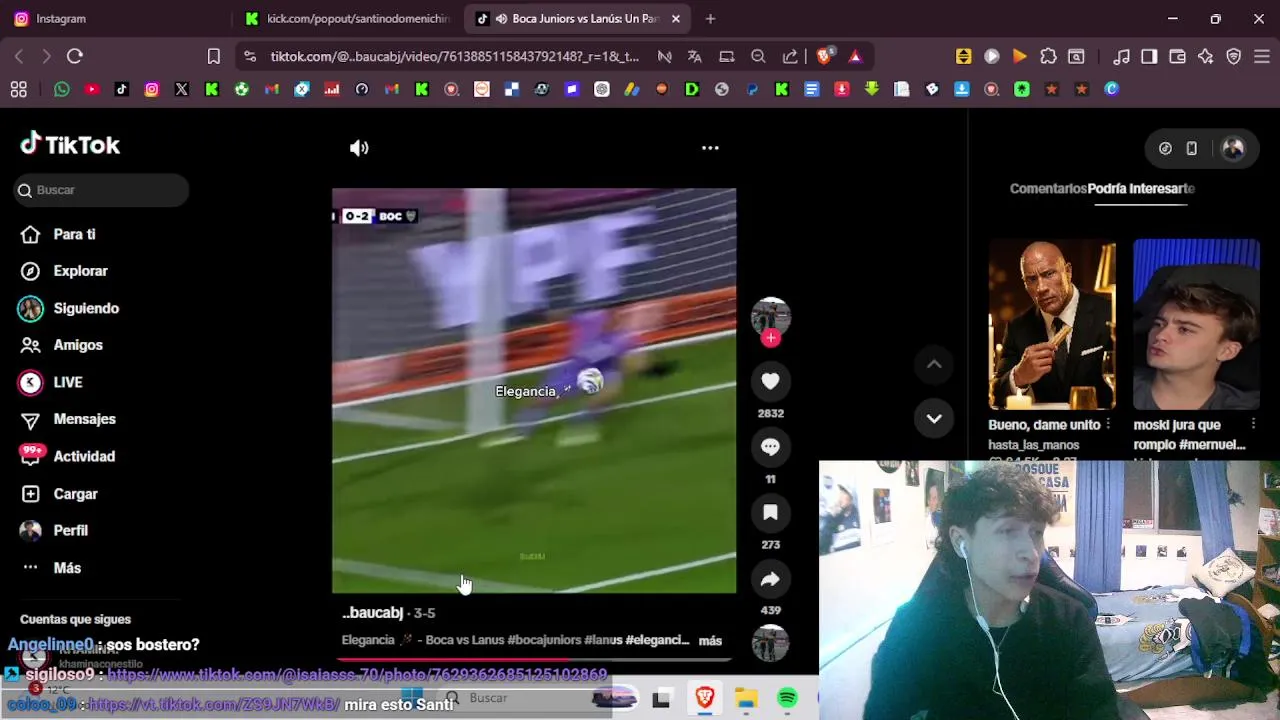Open the X (Twitter) bookmark
Screen dimensions: 1280x720
click(182, 89)
